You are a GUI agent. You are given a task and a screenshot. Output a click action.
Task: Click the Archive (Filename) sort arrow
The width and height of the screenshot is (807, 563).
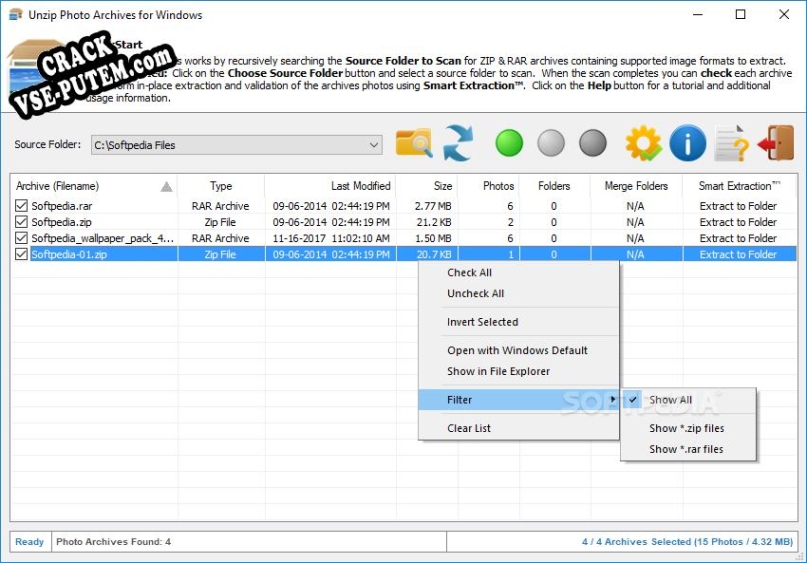(x=166, y=186)
